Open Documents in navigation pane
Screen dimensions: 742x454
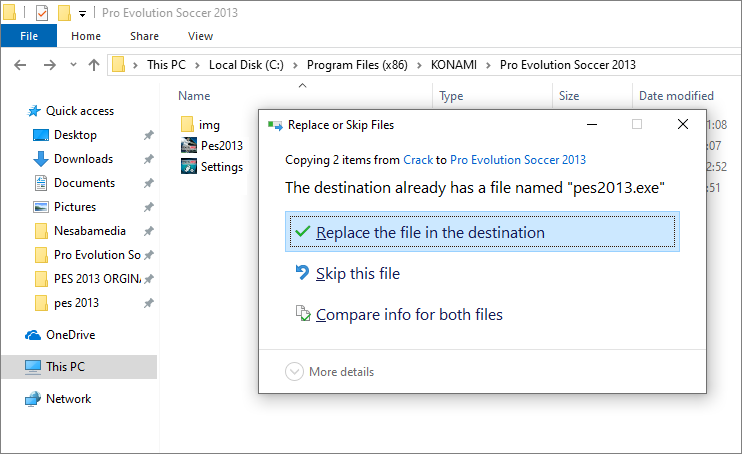[x=84, y=183]
